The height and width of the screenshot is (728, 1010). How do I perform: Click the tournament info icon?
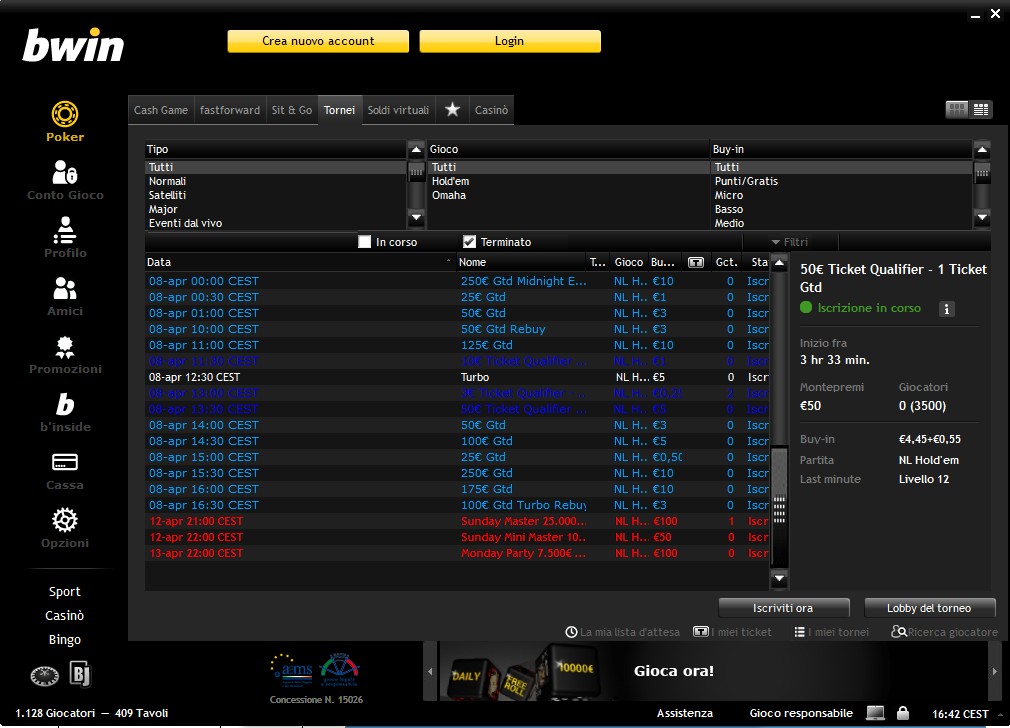(946, 309)
